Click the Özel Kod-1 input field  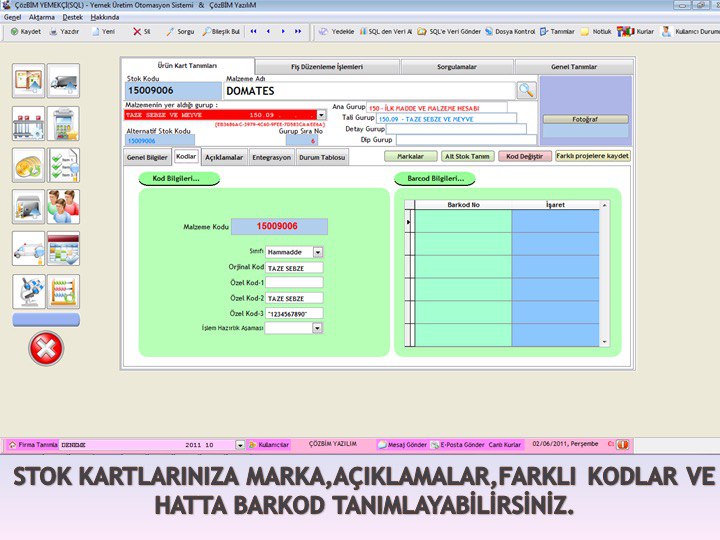point(294,283)
